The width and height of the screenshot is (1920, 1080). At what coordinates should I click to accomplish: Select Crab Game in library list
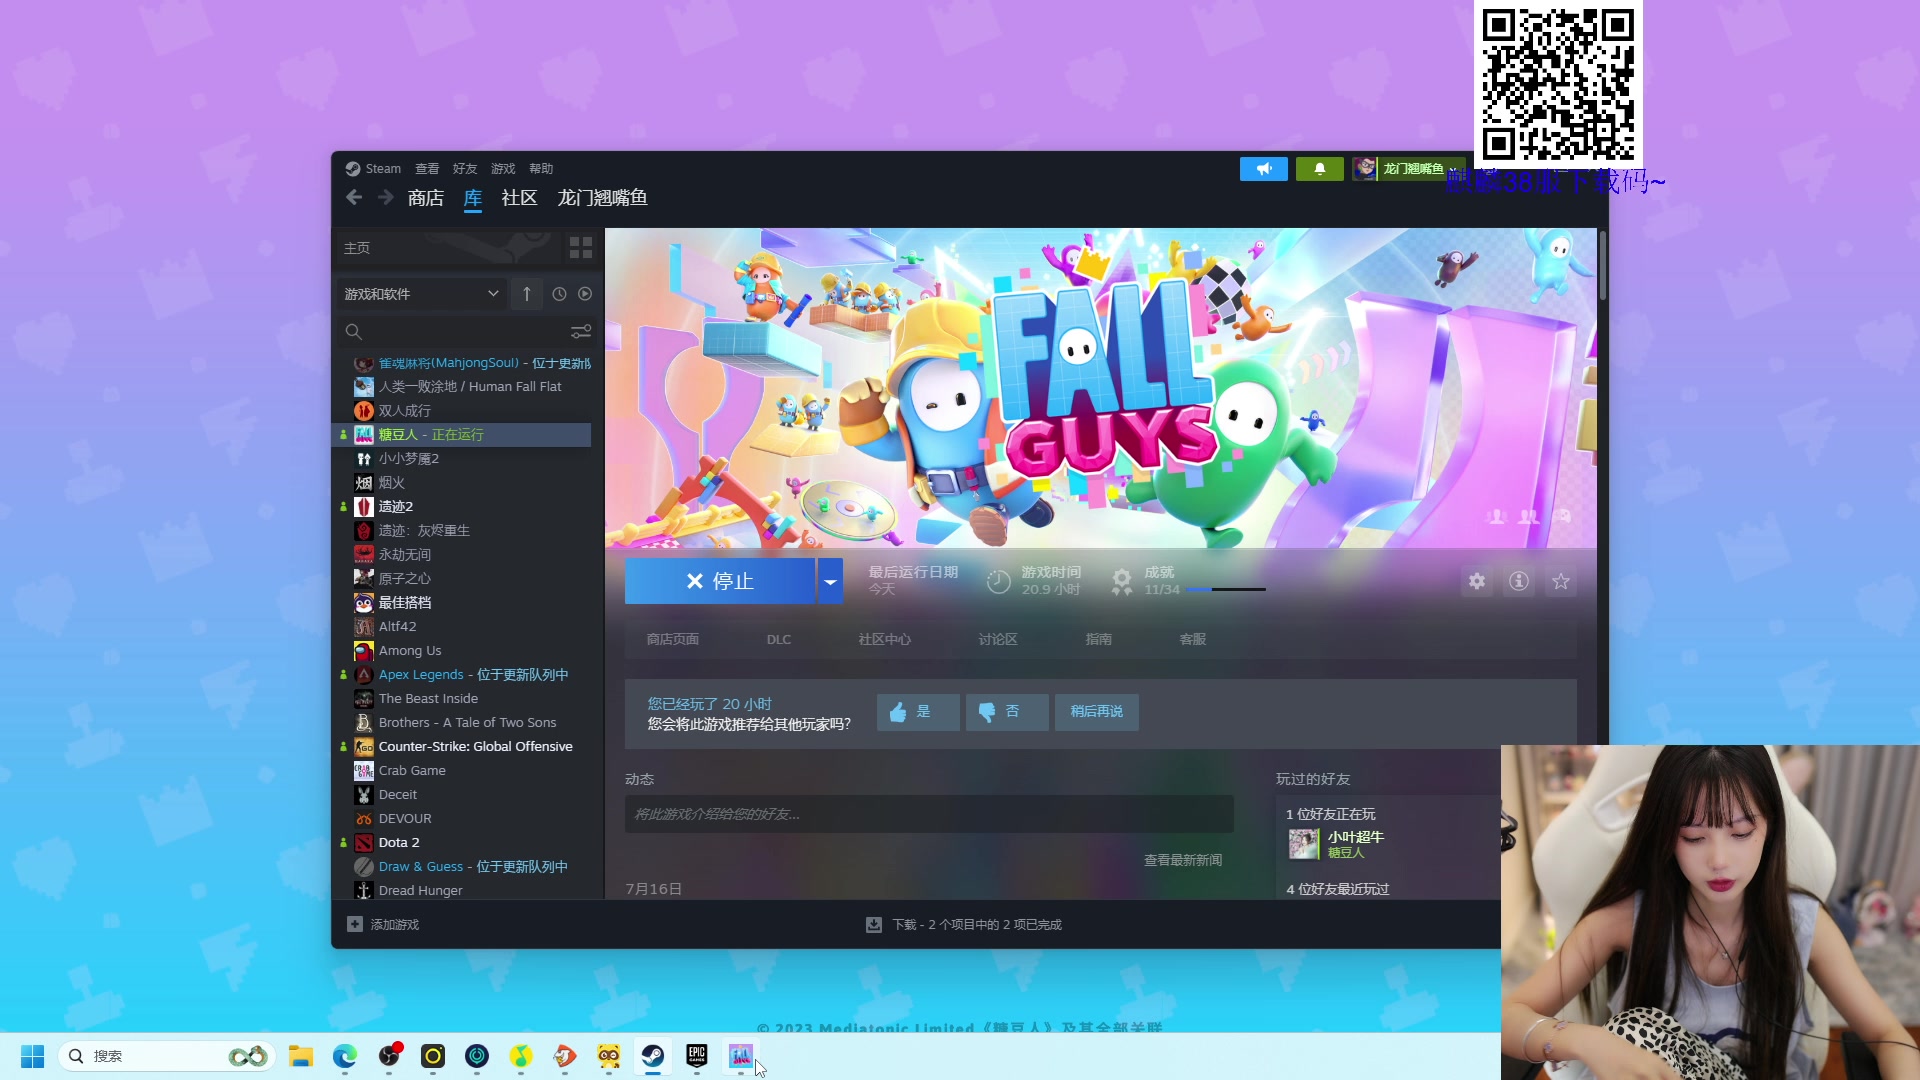(463, 771)
